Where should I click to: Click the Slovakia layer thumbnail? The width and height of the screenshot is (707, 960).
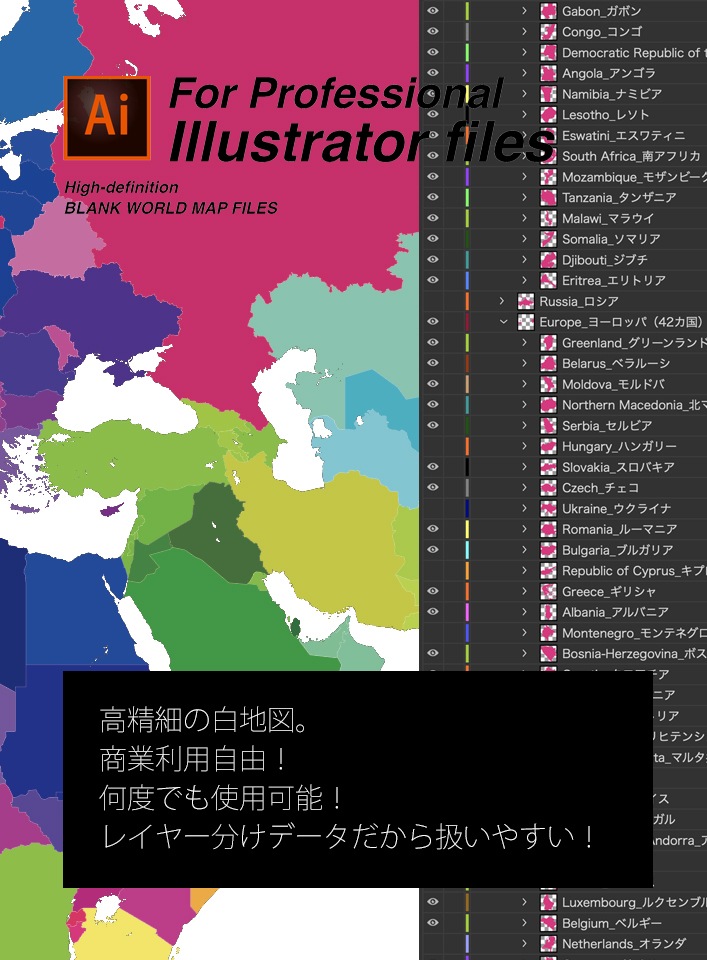548,467
